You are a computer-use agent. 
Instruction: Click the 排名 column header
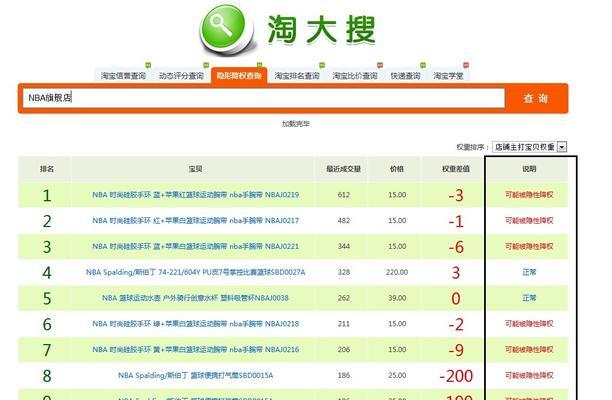47,169
